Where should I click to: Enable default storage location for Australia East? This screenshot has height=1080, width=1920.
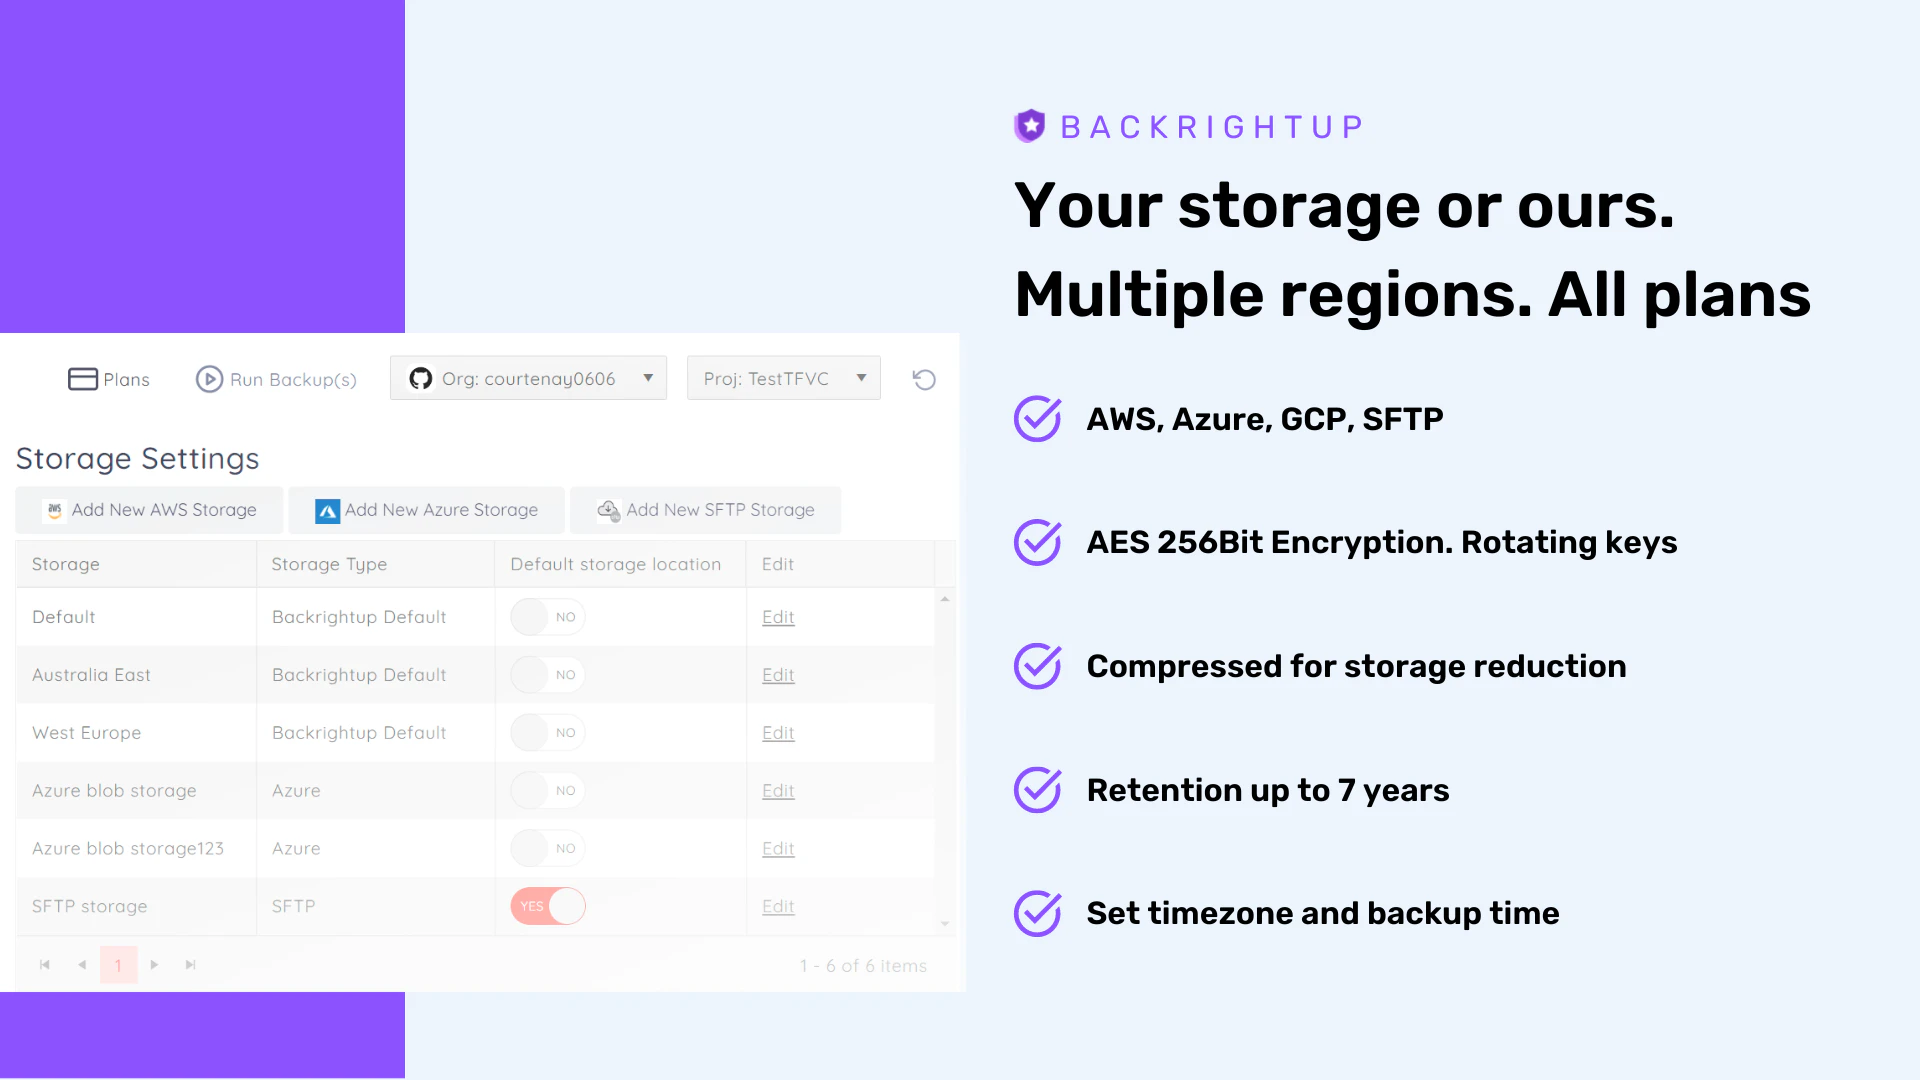pos(547,674)
